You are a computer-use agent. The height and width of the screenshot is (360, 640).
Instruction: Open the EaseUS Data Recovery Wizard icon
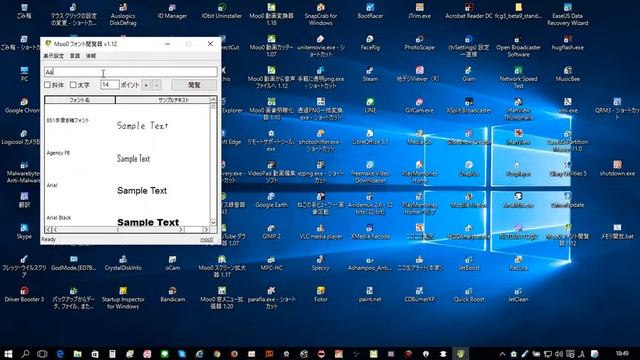567,14
